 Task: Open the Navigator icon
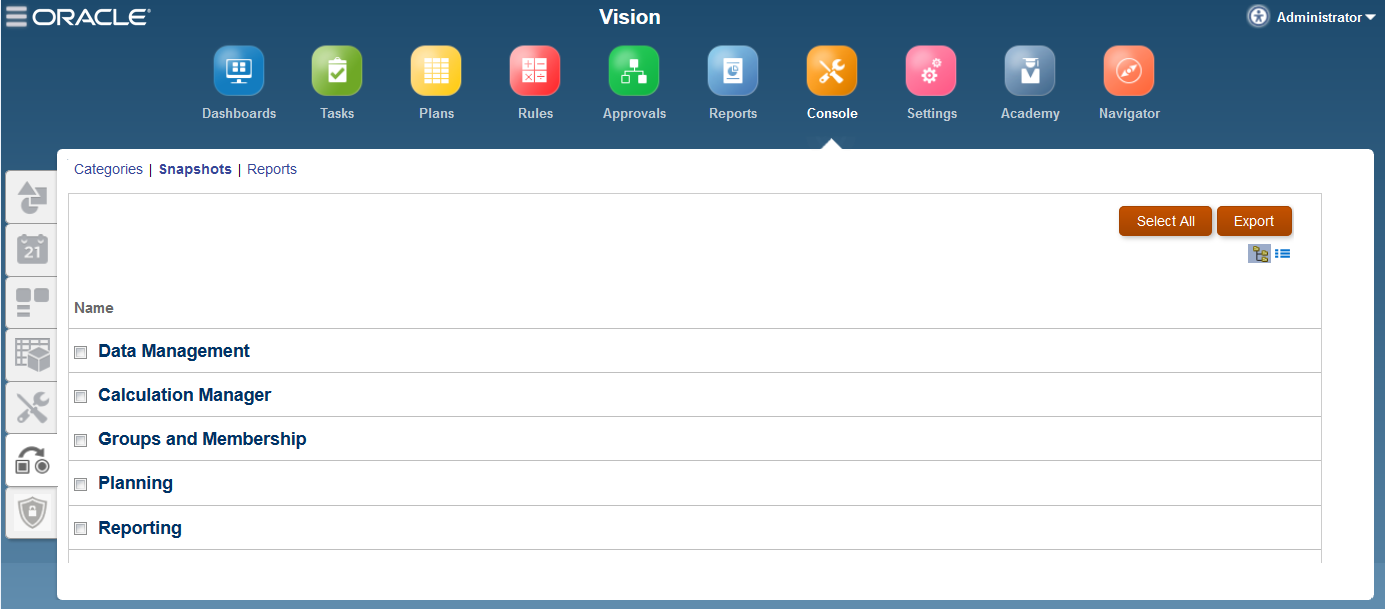[x=1129, y=71]
